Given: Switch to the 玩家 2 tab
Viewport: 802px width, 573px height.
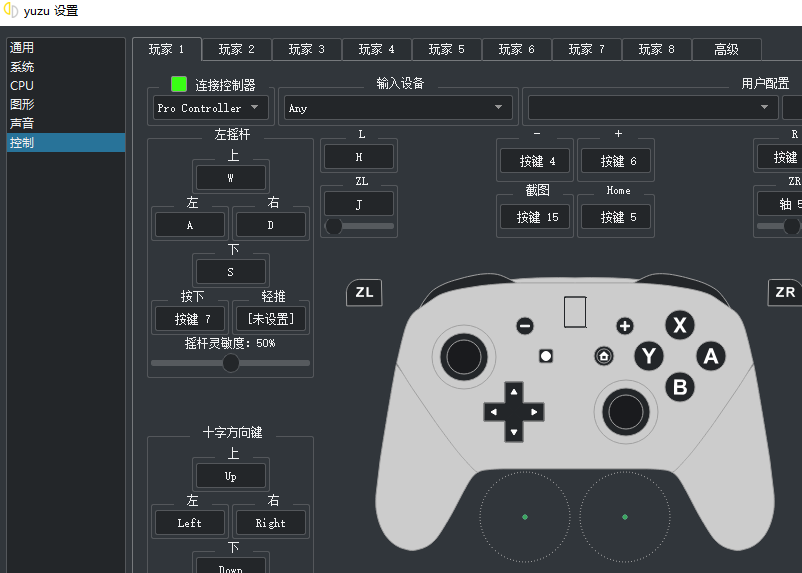Looking at the screenshot, I should click(x=237, y=49).
